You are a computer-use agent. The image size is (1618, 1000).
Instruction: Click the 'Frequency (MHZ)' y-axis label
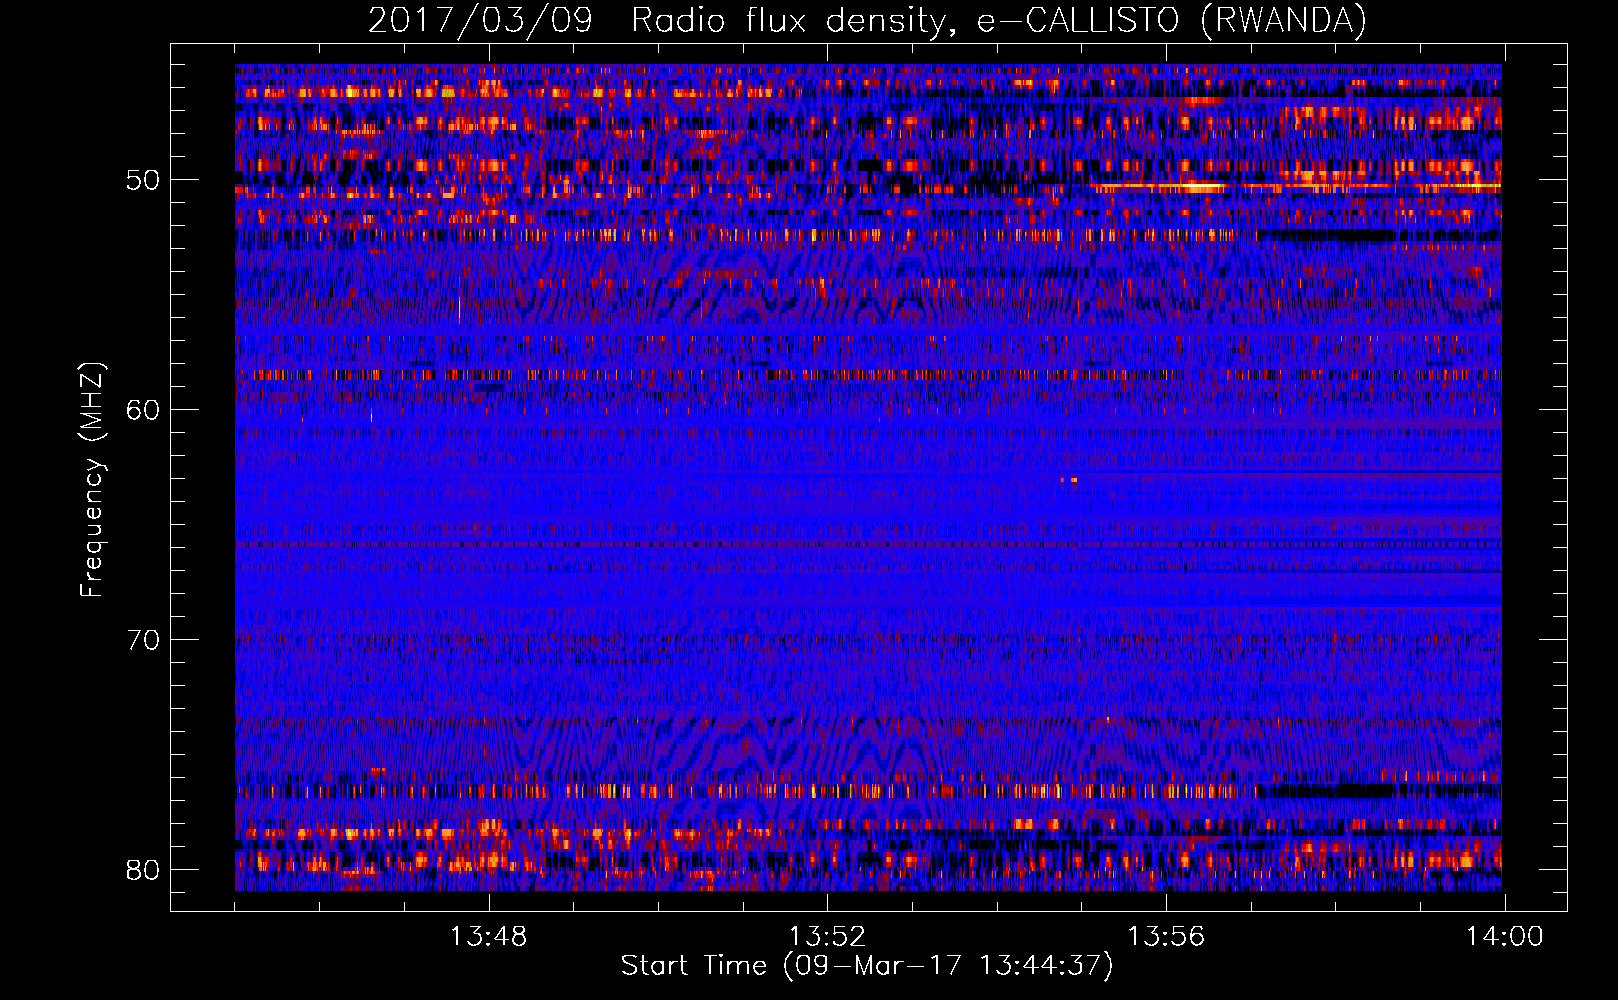91,480
